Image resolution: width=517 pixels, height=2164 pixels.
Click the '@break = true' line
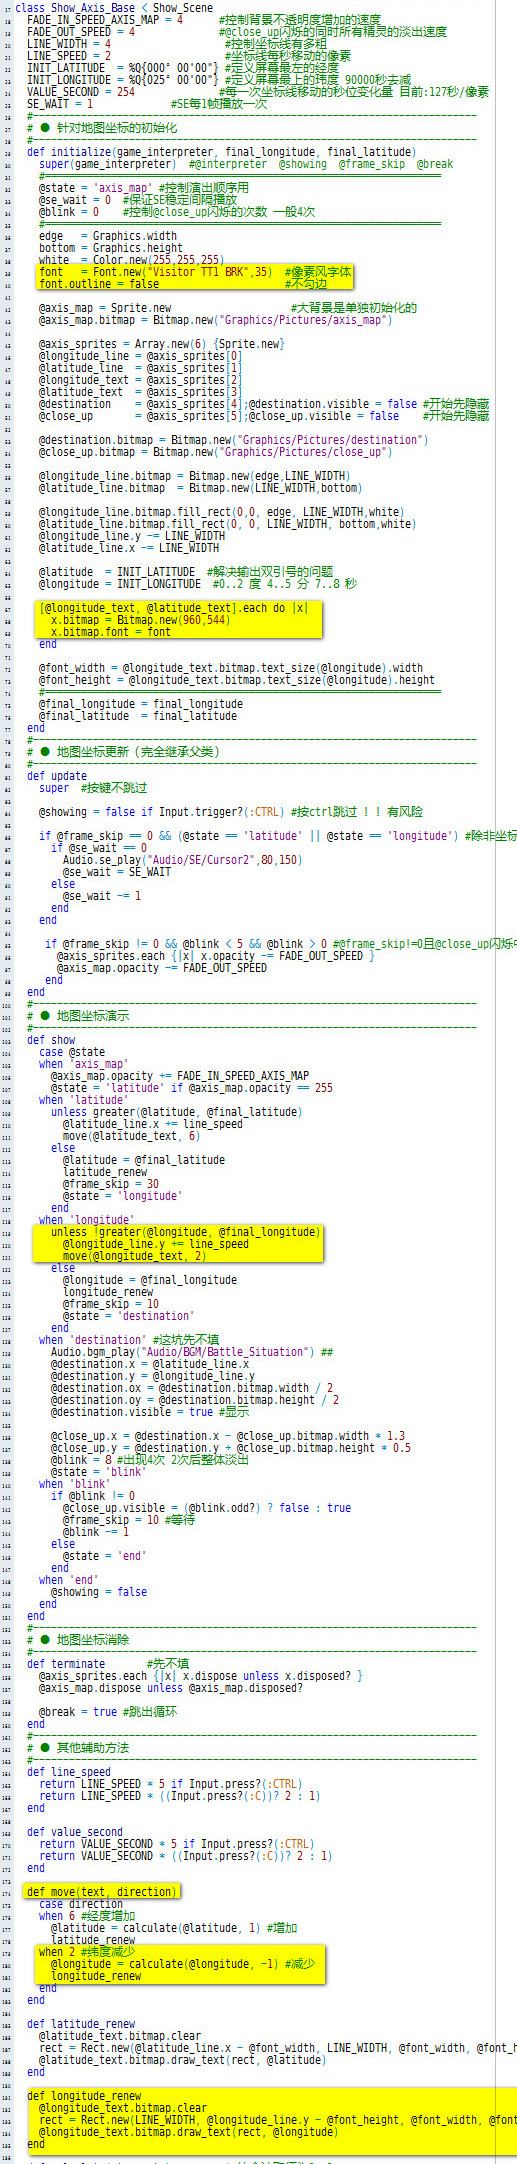78,1712
